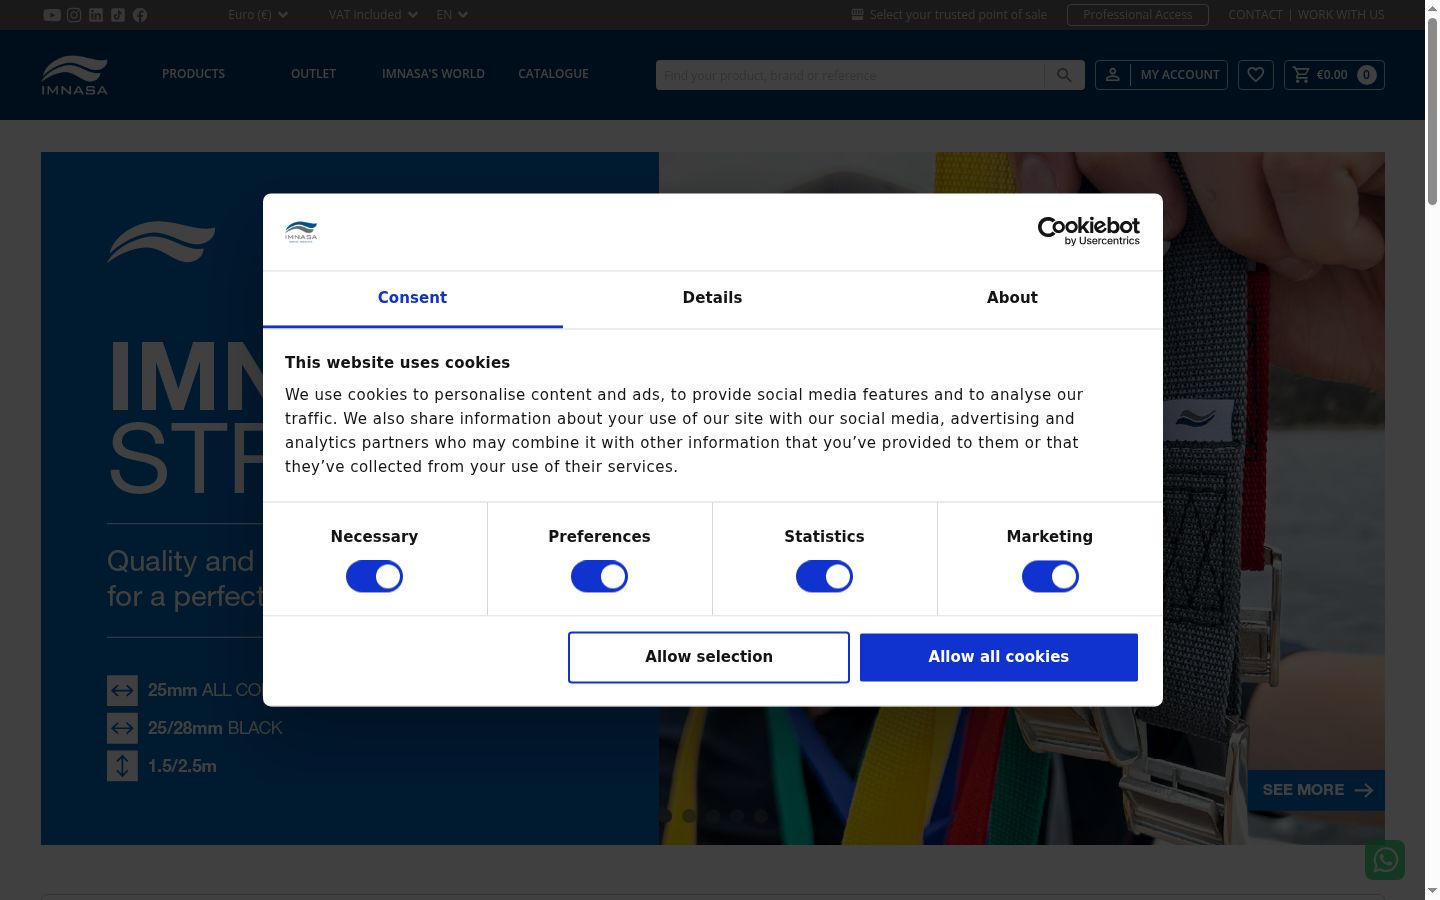
Task: Open the WORK WITH US link
Action: pyautogui.click(x=1341, y=15)
